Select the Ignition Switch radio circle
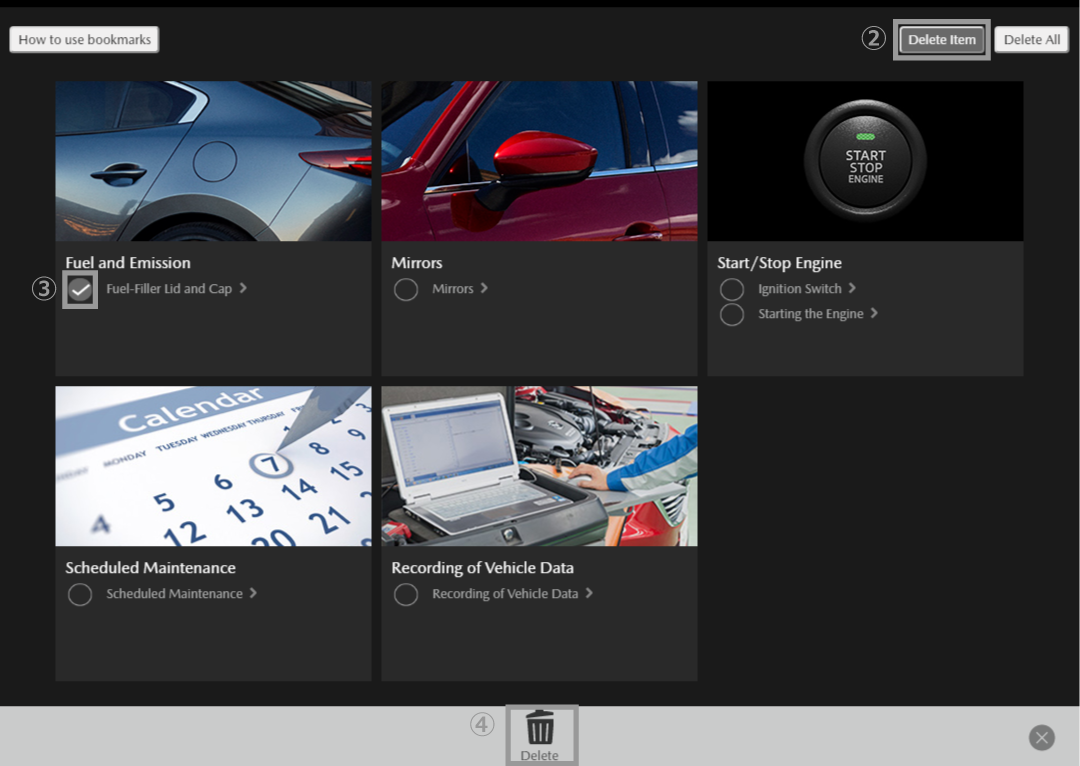1080x766 pixels. pos(732,290)
